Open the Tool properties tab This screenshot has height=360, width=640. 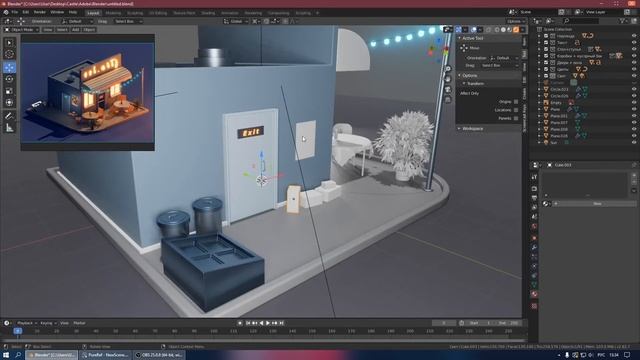tap(534, 177)
